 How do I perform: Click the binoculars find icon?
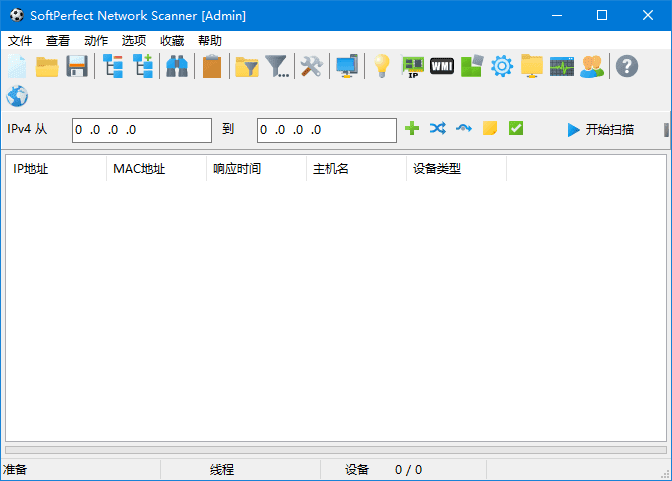click(x=177, y=67)
